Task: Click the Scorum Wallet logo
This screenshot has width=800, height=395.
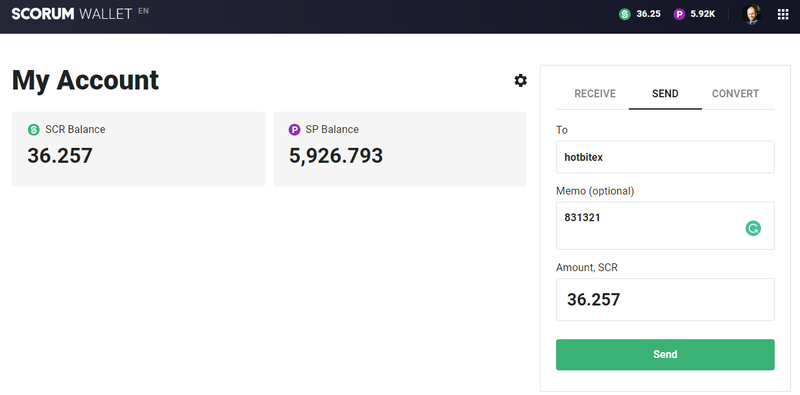Action: pyautogui.click(x=72, y=14)
